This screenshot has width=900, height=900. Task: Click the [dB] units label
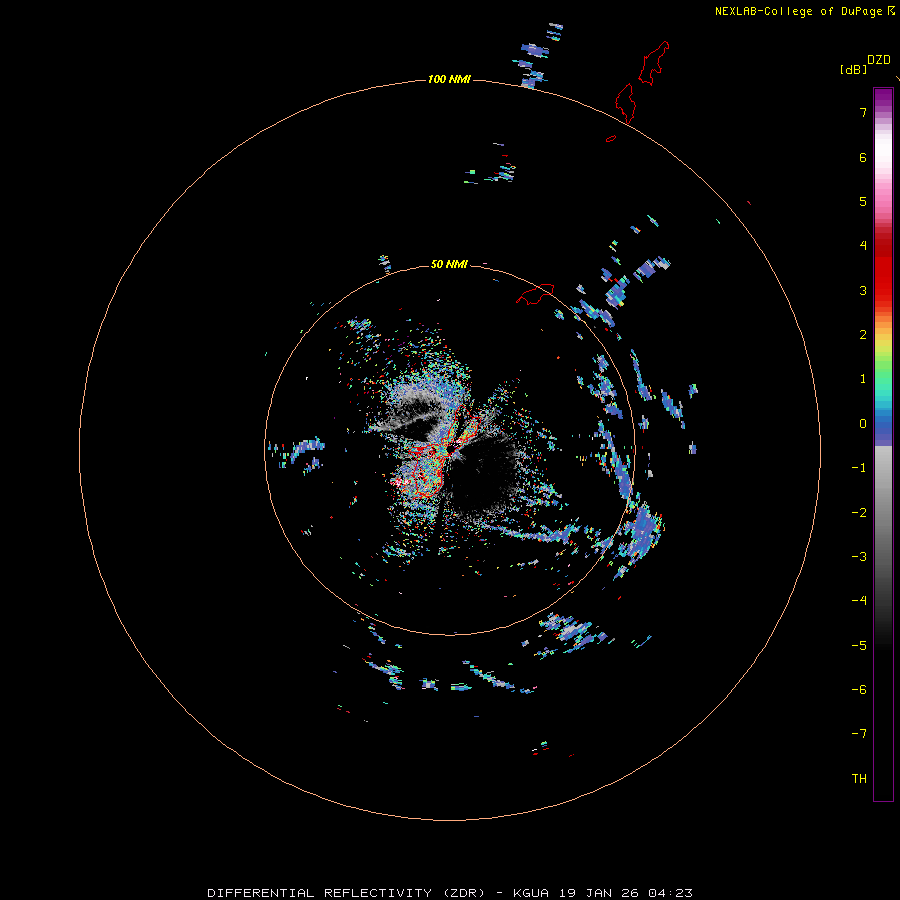(x=854, y=70)
